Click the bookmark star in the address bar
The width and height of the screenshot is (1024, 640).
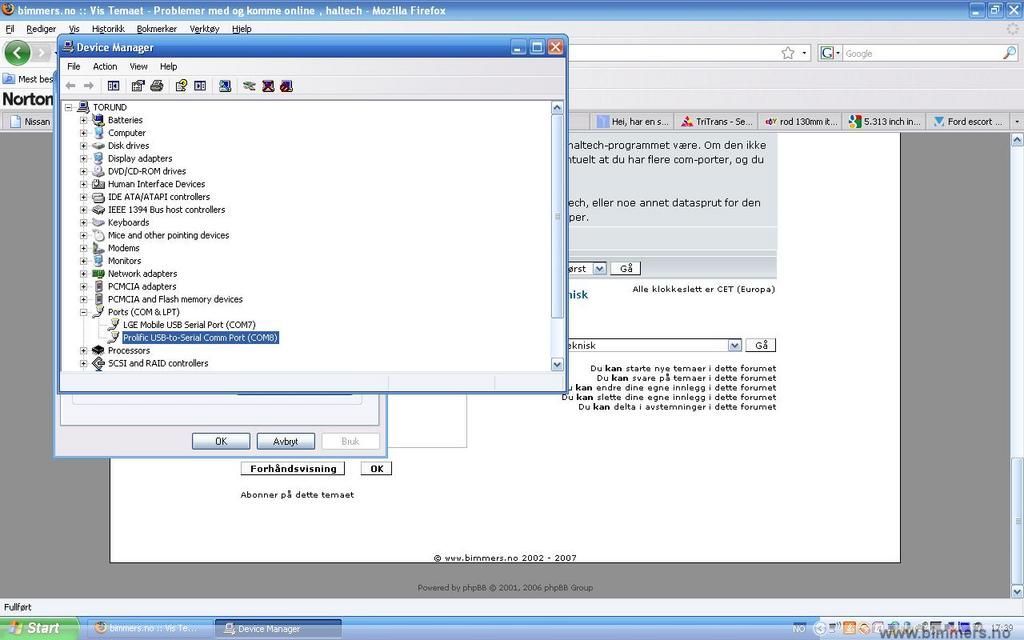788,54
